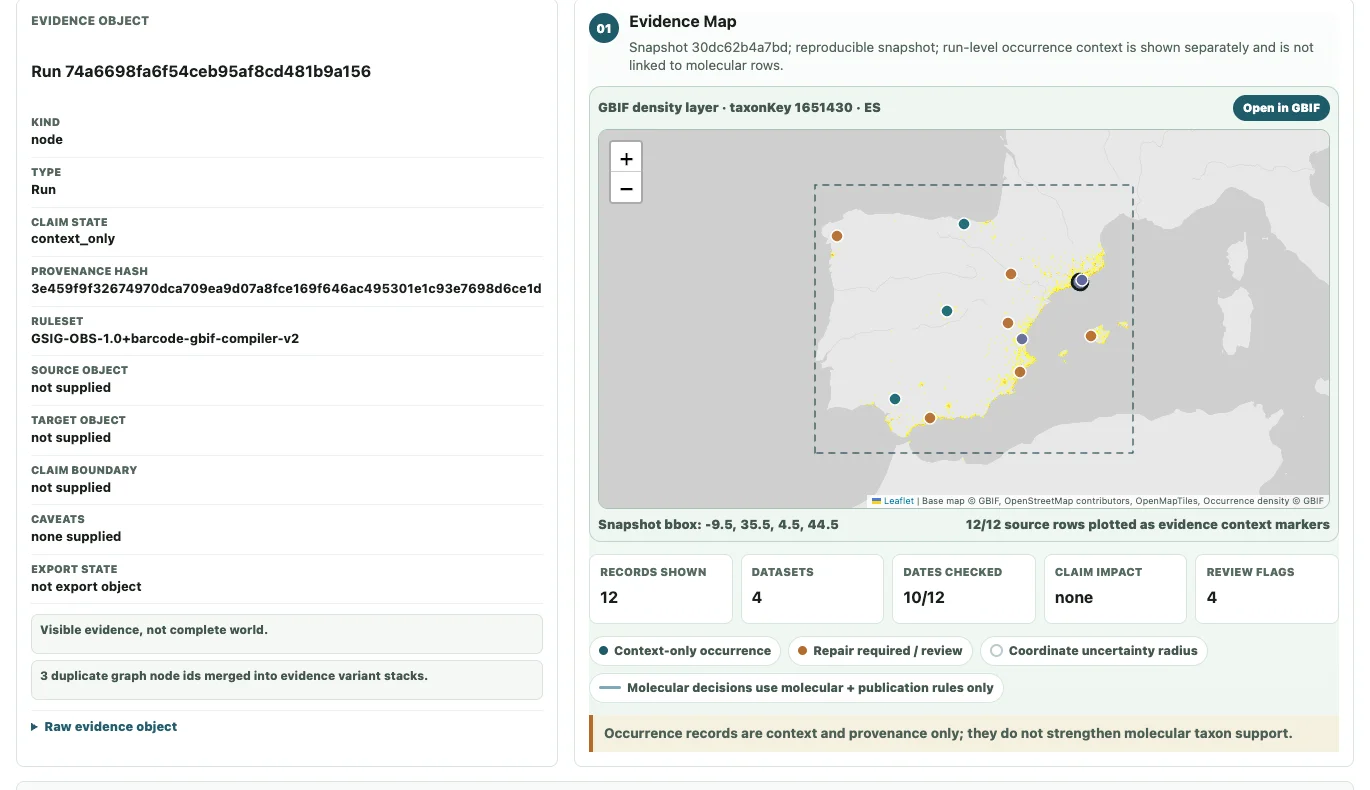Click the ruleset value GSIG-OBS-1.0+barcode-gbif-compiler-v2

point(165,339)
